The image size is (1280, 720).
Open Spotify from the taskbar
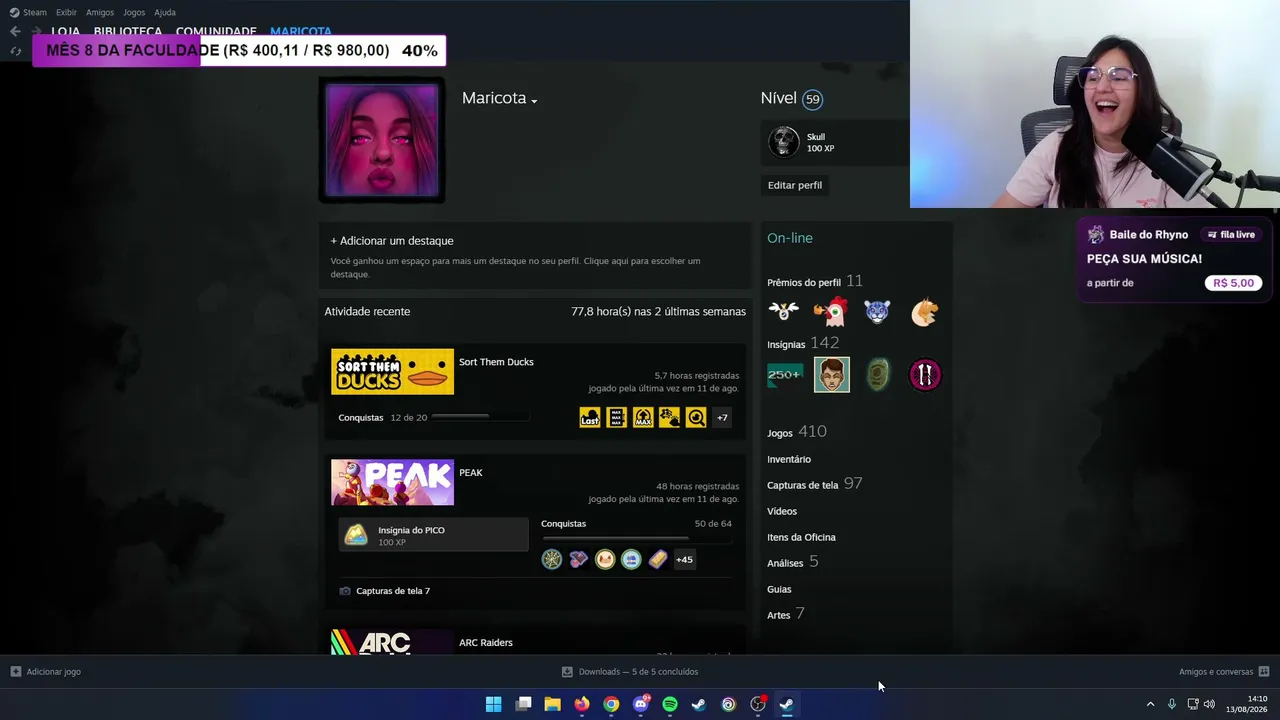[670, 704]
